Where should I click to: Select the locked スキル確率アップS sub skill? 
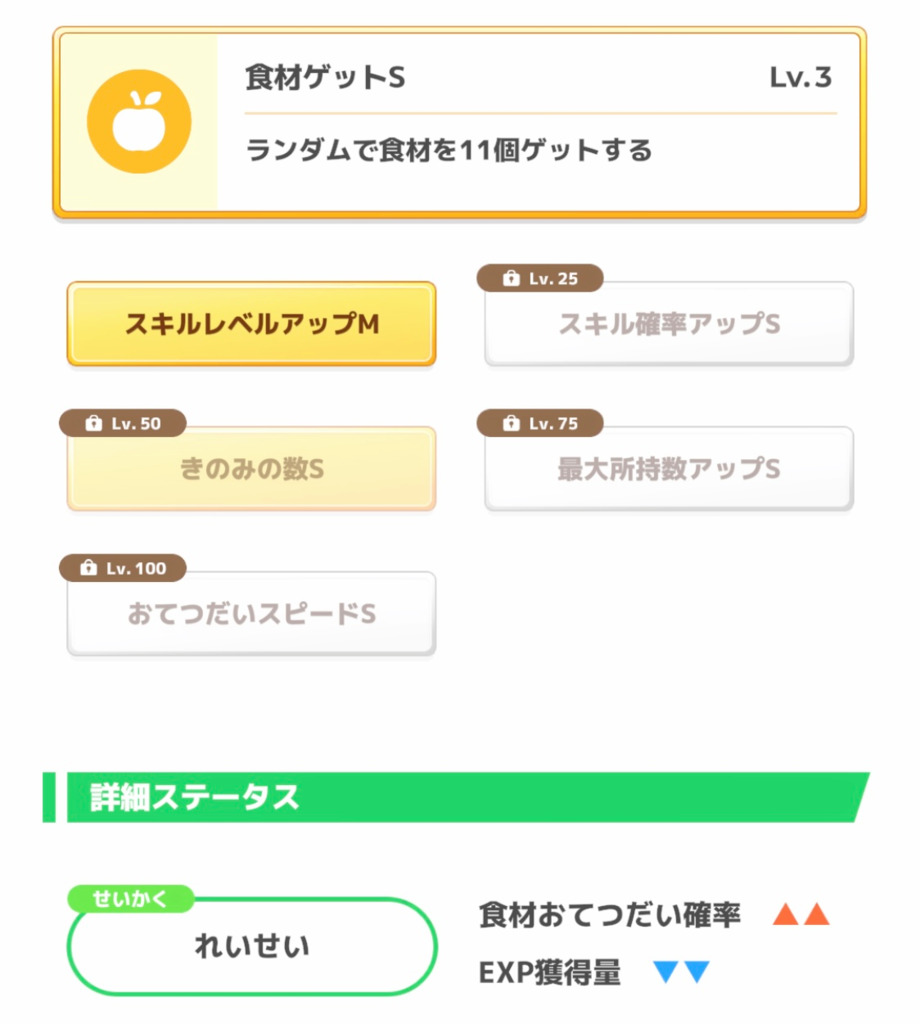pyautogui.click(x=669, y=325)
